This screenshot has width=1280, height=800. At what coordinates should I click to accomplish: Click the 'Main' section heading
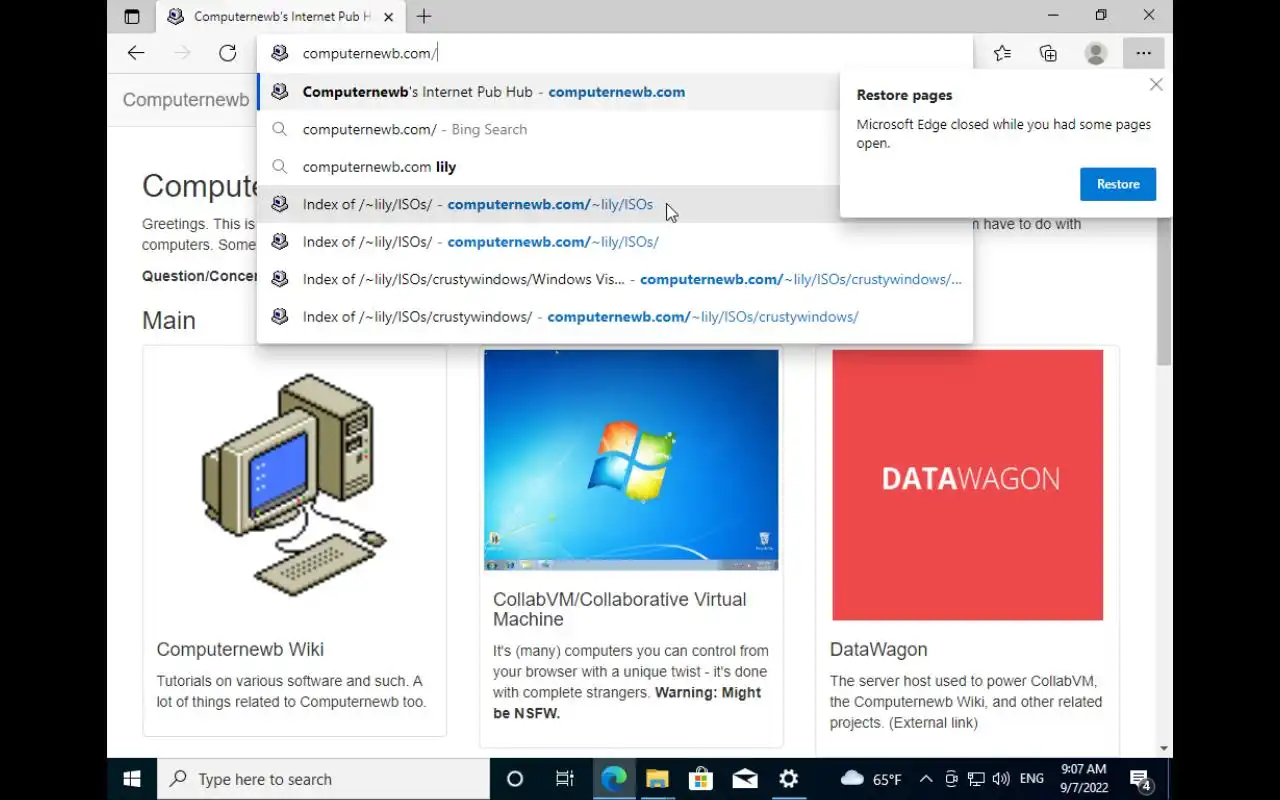coord(169,321)
